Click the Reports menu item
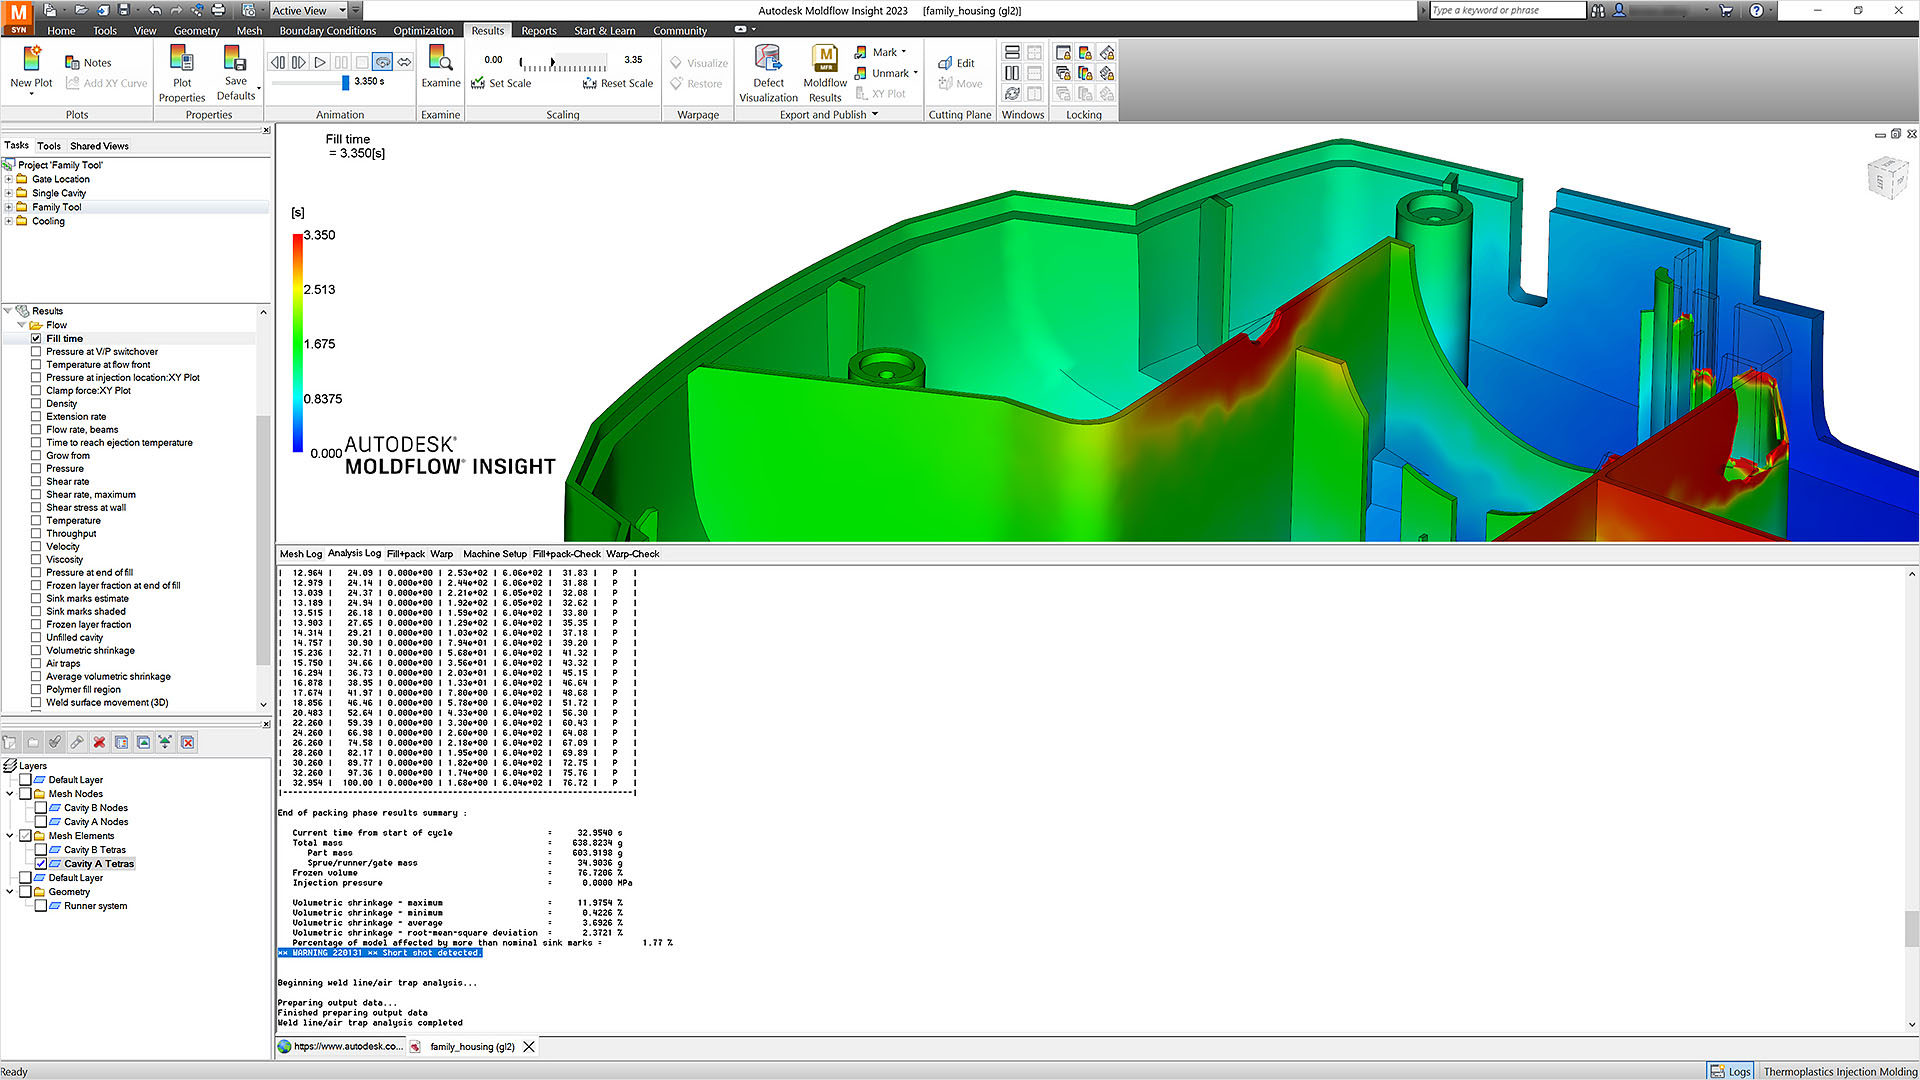 [x=538, y=30]
